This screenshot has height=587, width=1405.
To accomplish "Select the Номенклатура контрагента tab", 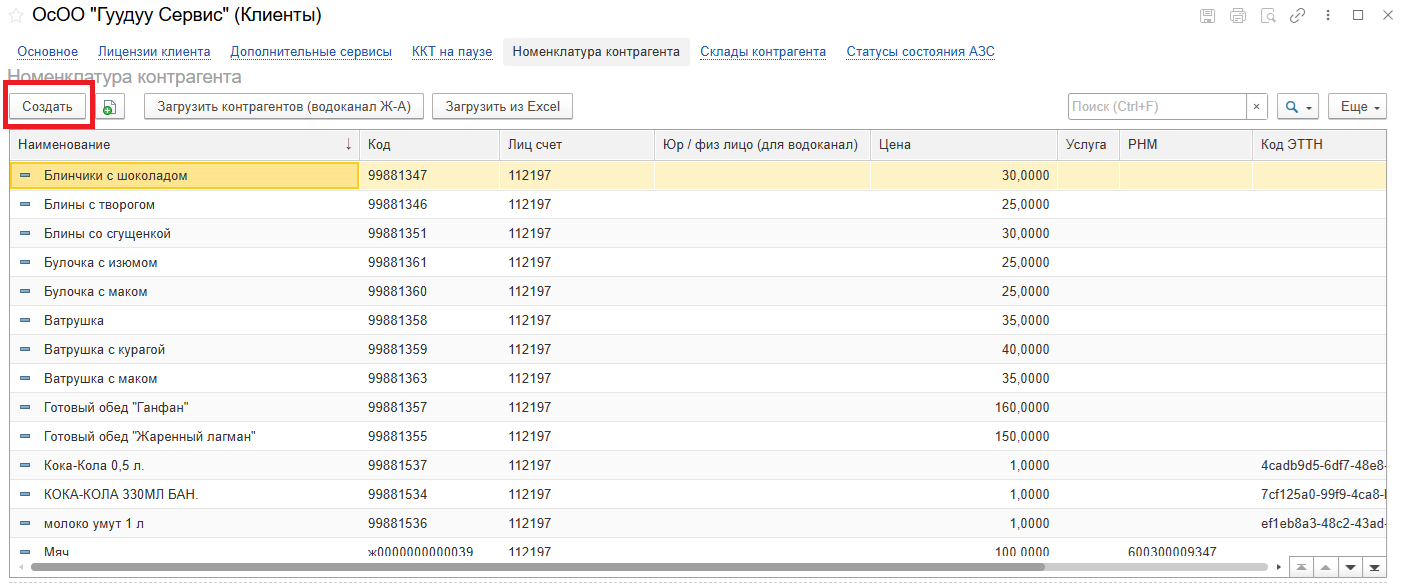I will click(x=596, y=52).
